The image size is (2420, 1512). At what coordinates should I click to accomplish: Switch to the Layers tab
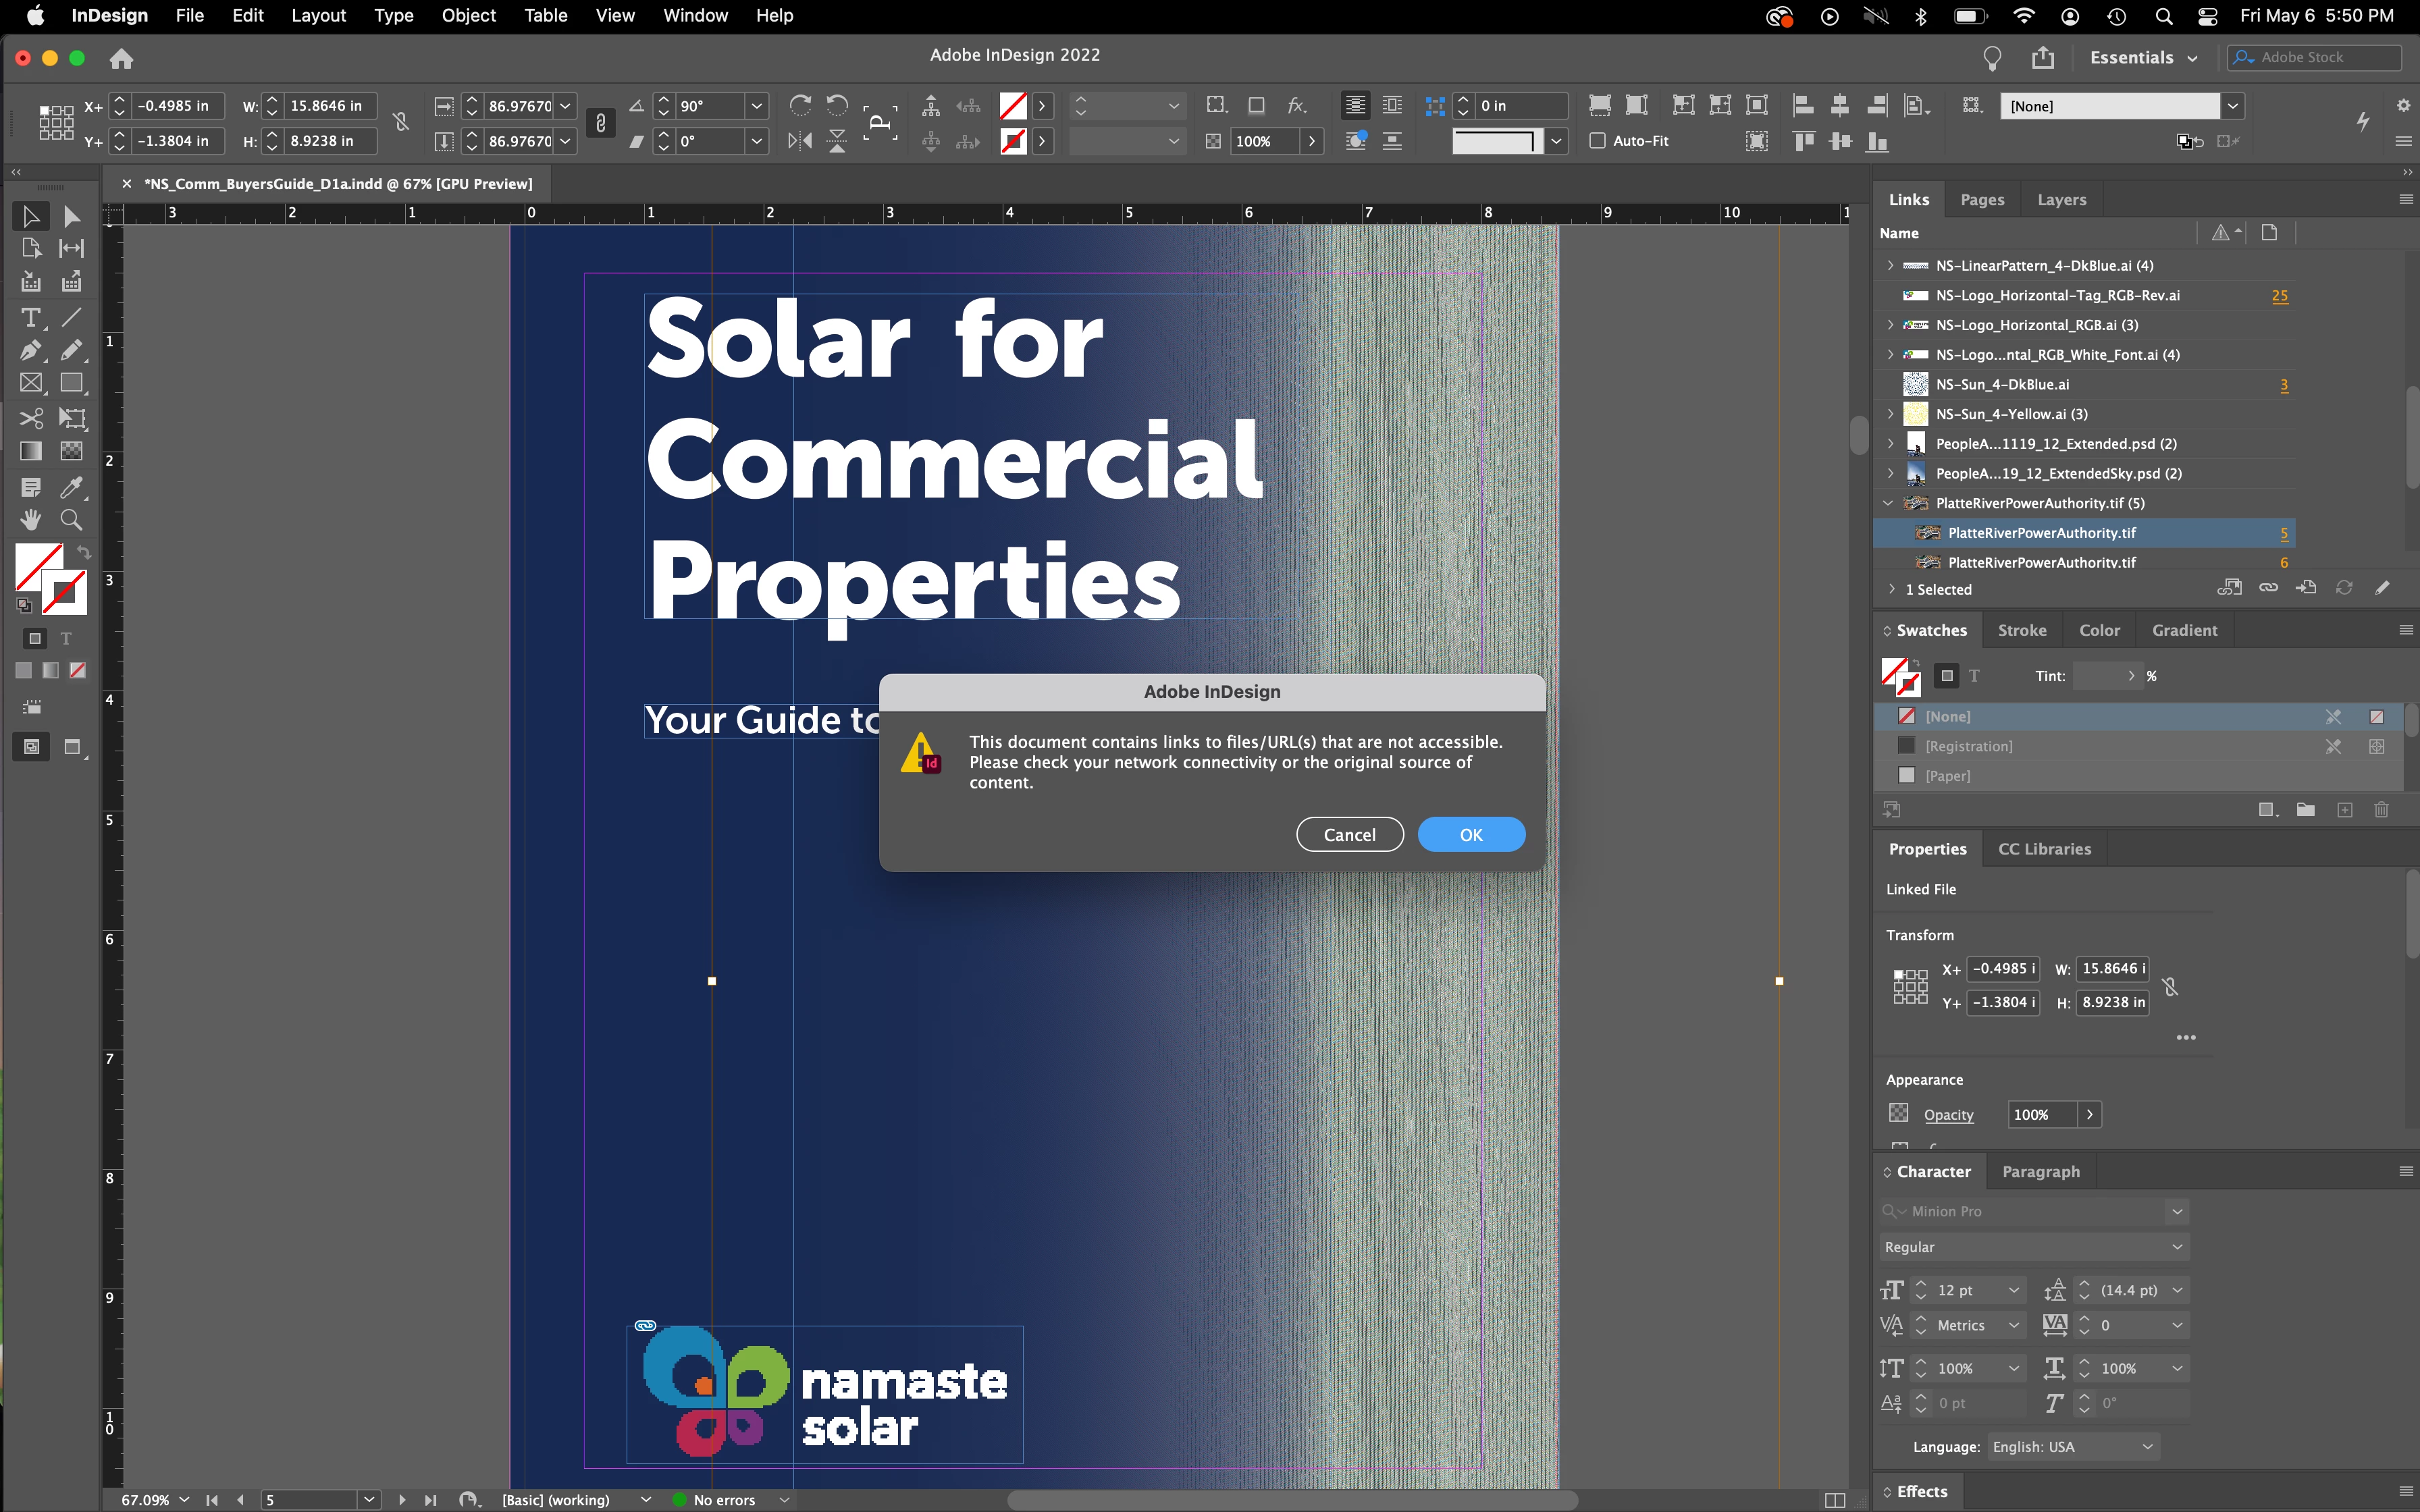2061,199
